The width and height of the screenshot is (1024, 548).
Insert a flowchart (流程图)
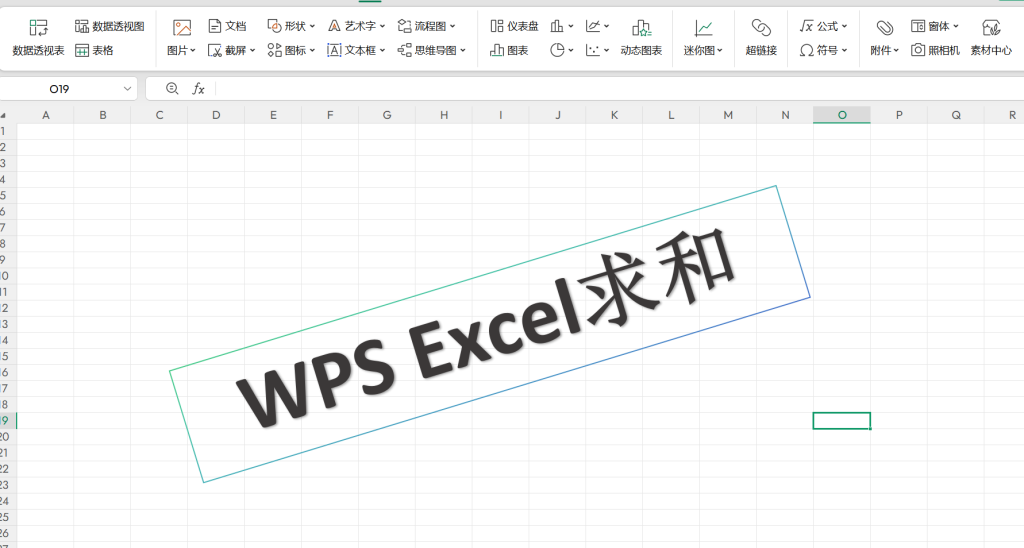click(422, 26)
